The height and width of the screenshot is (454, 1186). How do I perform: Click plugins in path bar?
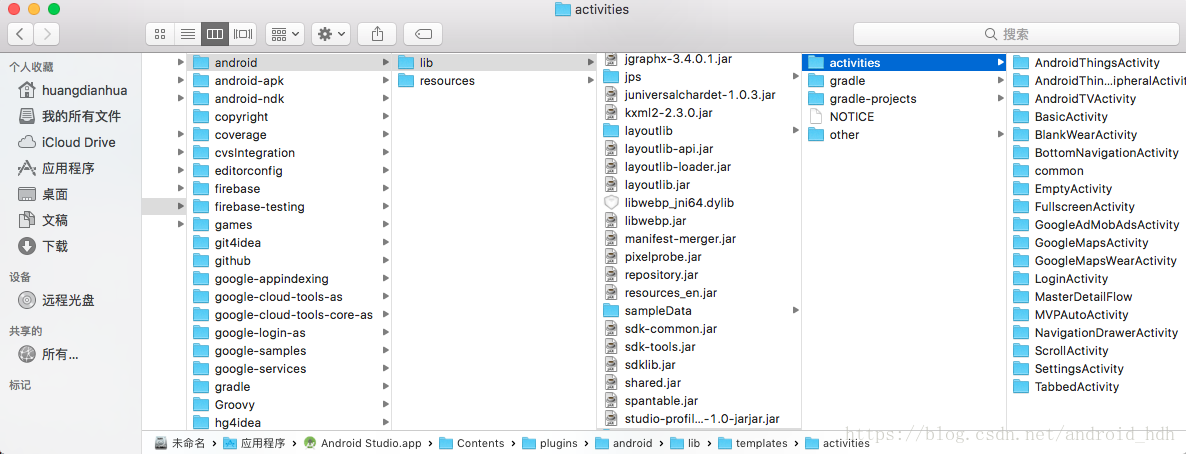[550, 443]
